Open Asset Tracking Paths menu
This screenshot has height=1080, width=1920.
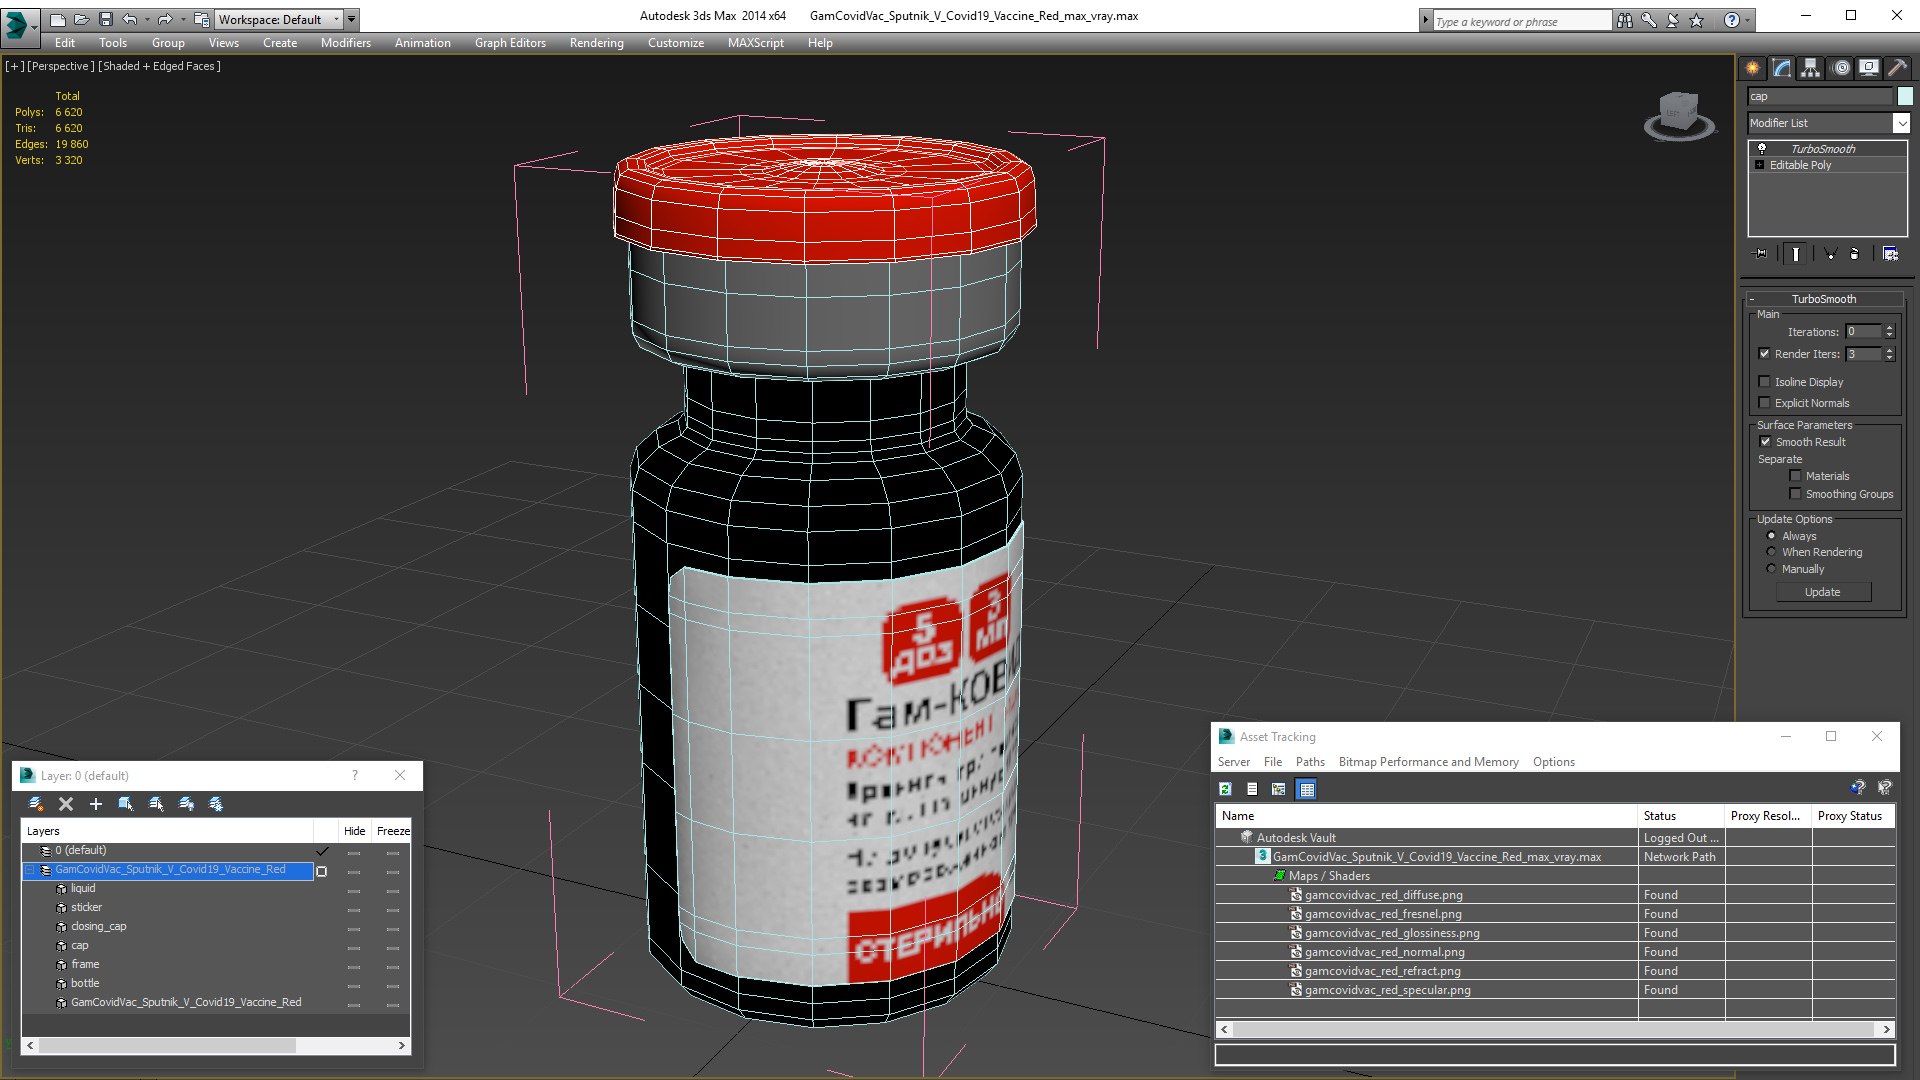[x=1310, y=762]
